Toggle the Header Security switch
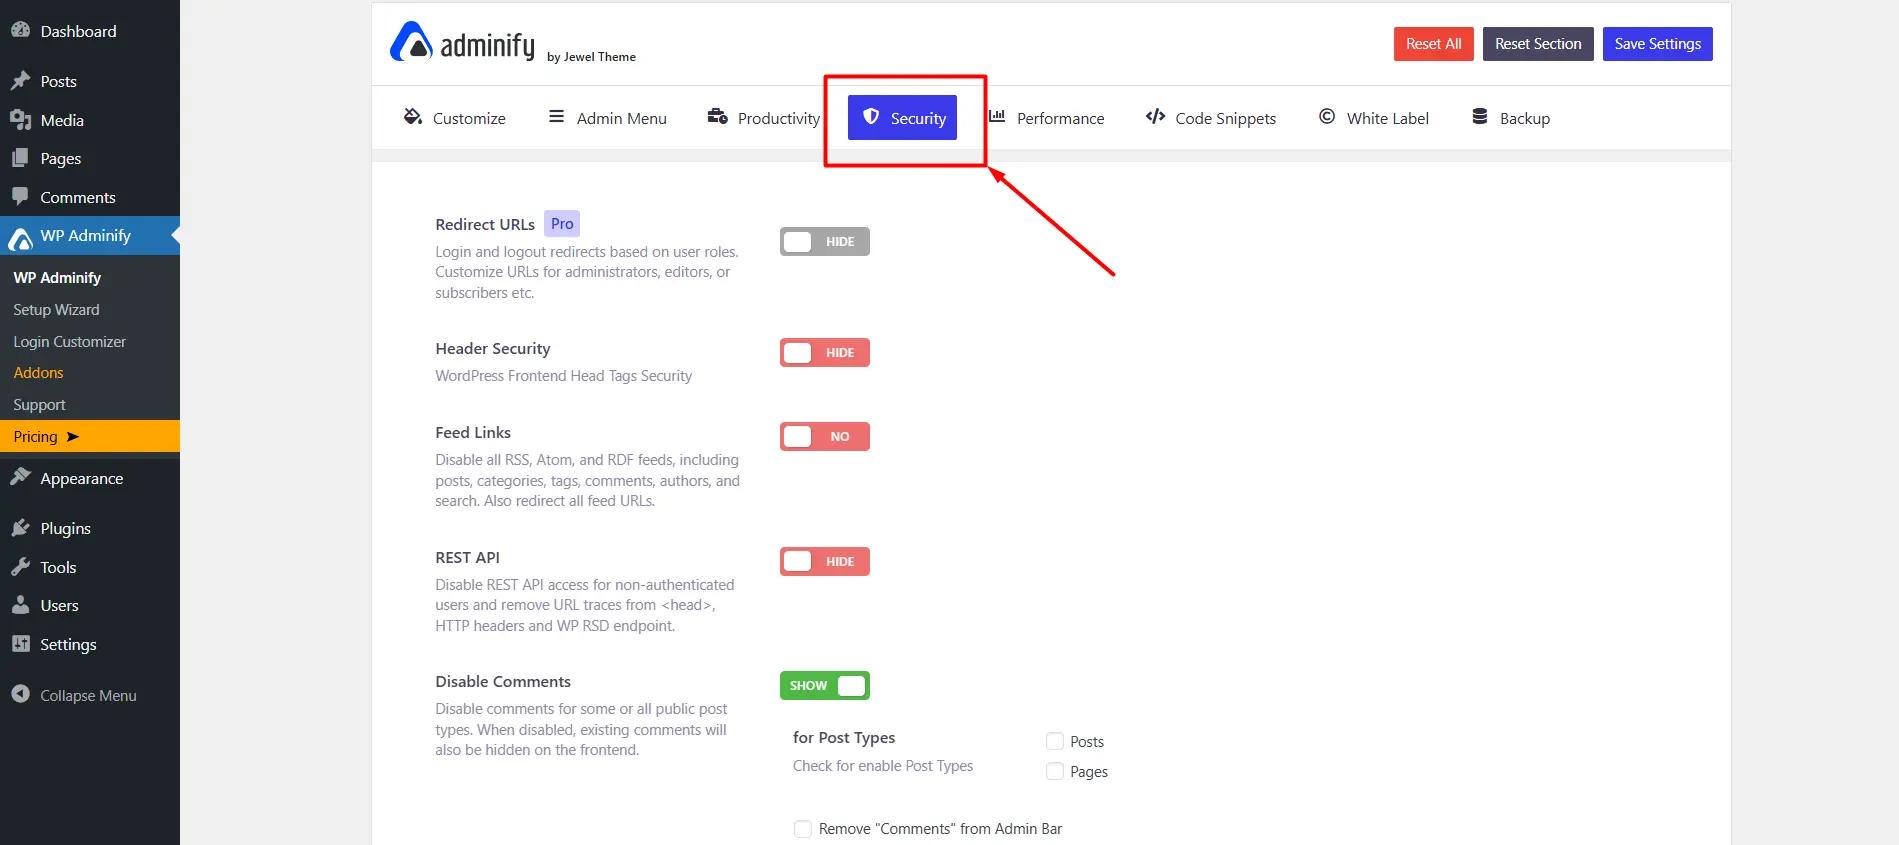Viewport: 1899px width, 845px height. tap(825, 352)
